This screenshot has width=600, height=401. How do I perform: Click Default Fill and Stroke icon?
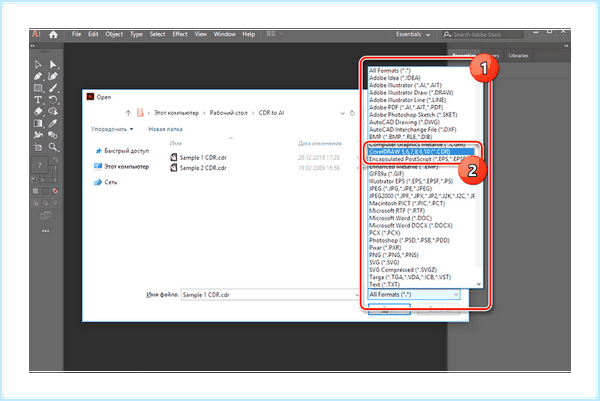pyautogui.click(x=34, y=179)
